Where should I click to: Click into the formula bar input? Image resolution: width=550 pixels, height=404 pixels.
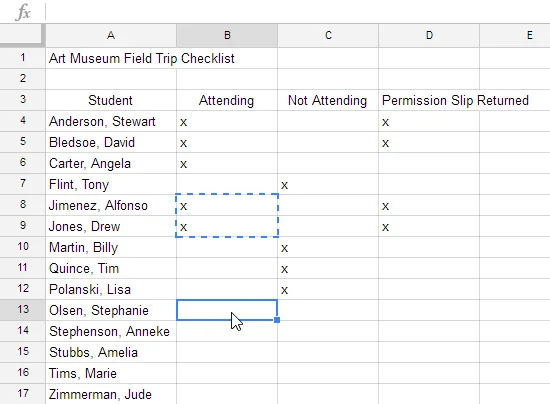tap(298, 12)
